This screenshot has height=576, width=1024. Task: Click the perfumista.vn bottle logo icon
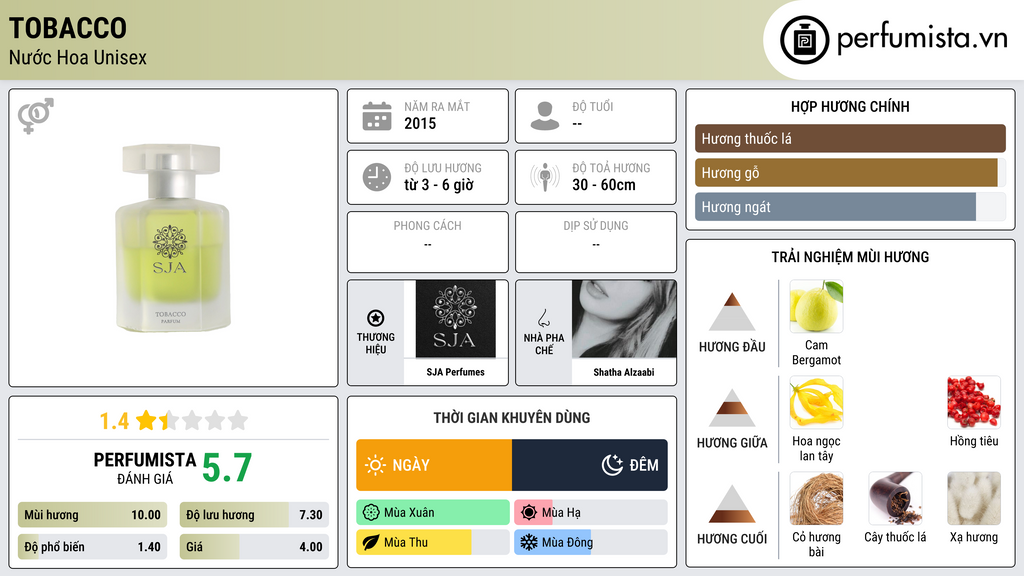tap(805, 40)
